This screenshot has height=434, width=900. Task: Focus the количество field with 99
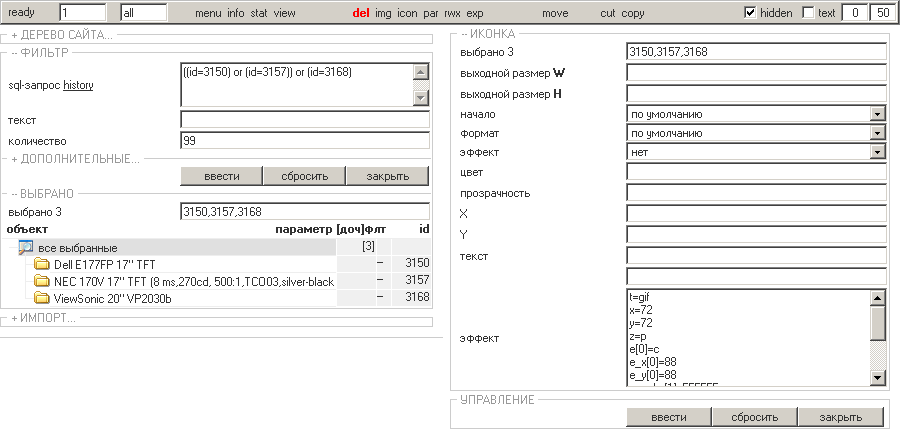[x=305, y=141]
